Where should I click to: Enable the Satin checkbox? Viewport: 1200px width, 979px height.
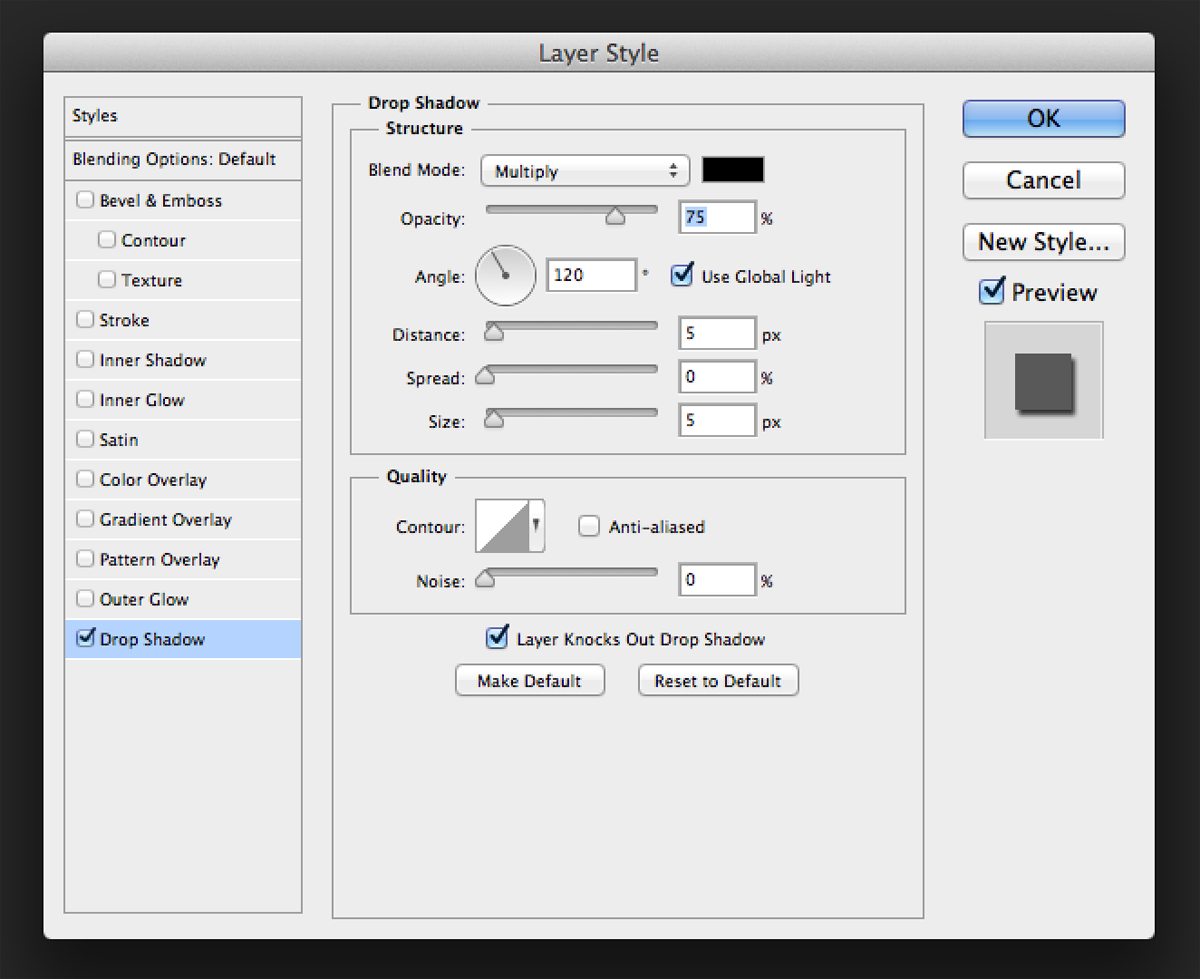tap(85, 440)
